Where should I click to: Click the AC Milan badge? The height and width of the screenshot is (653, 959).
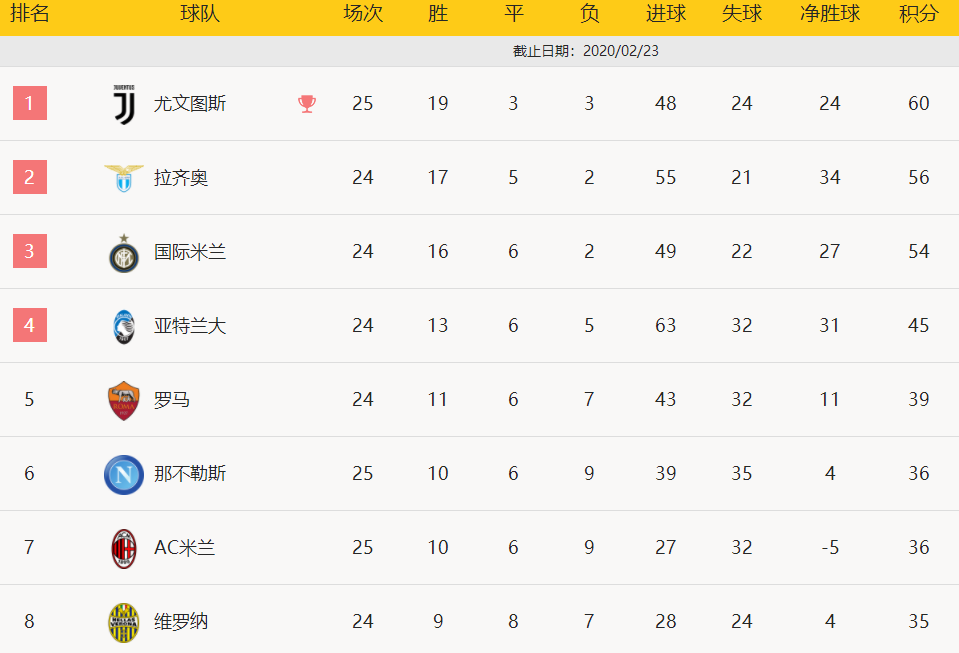124,548
